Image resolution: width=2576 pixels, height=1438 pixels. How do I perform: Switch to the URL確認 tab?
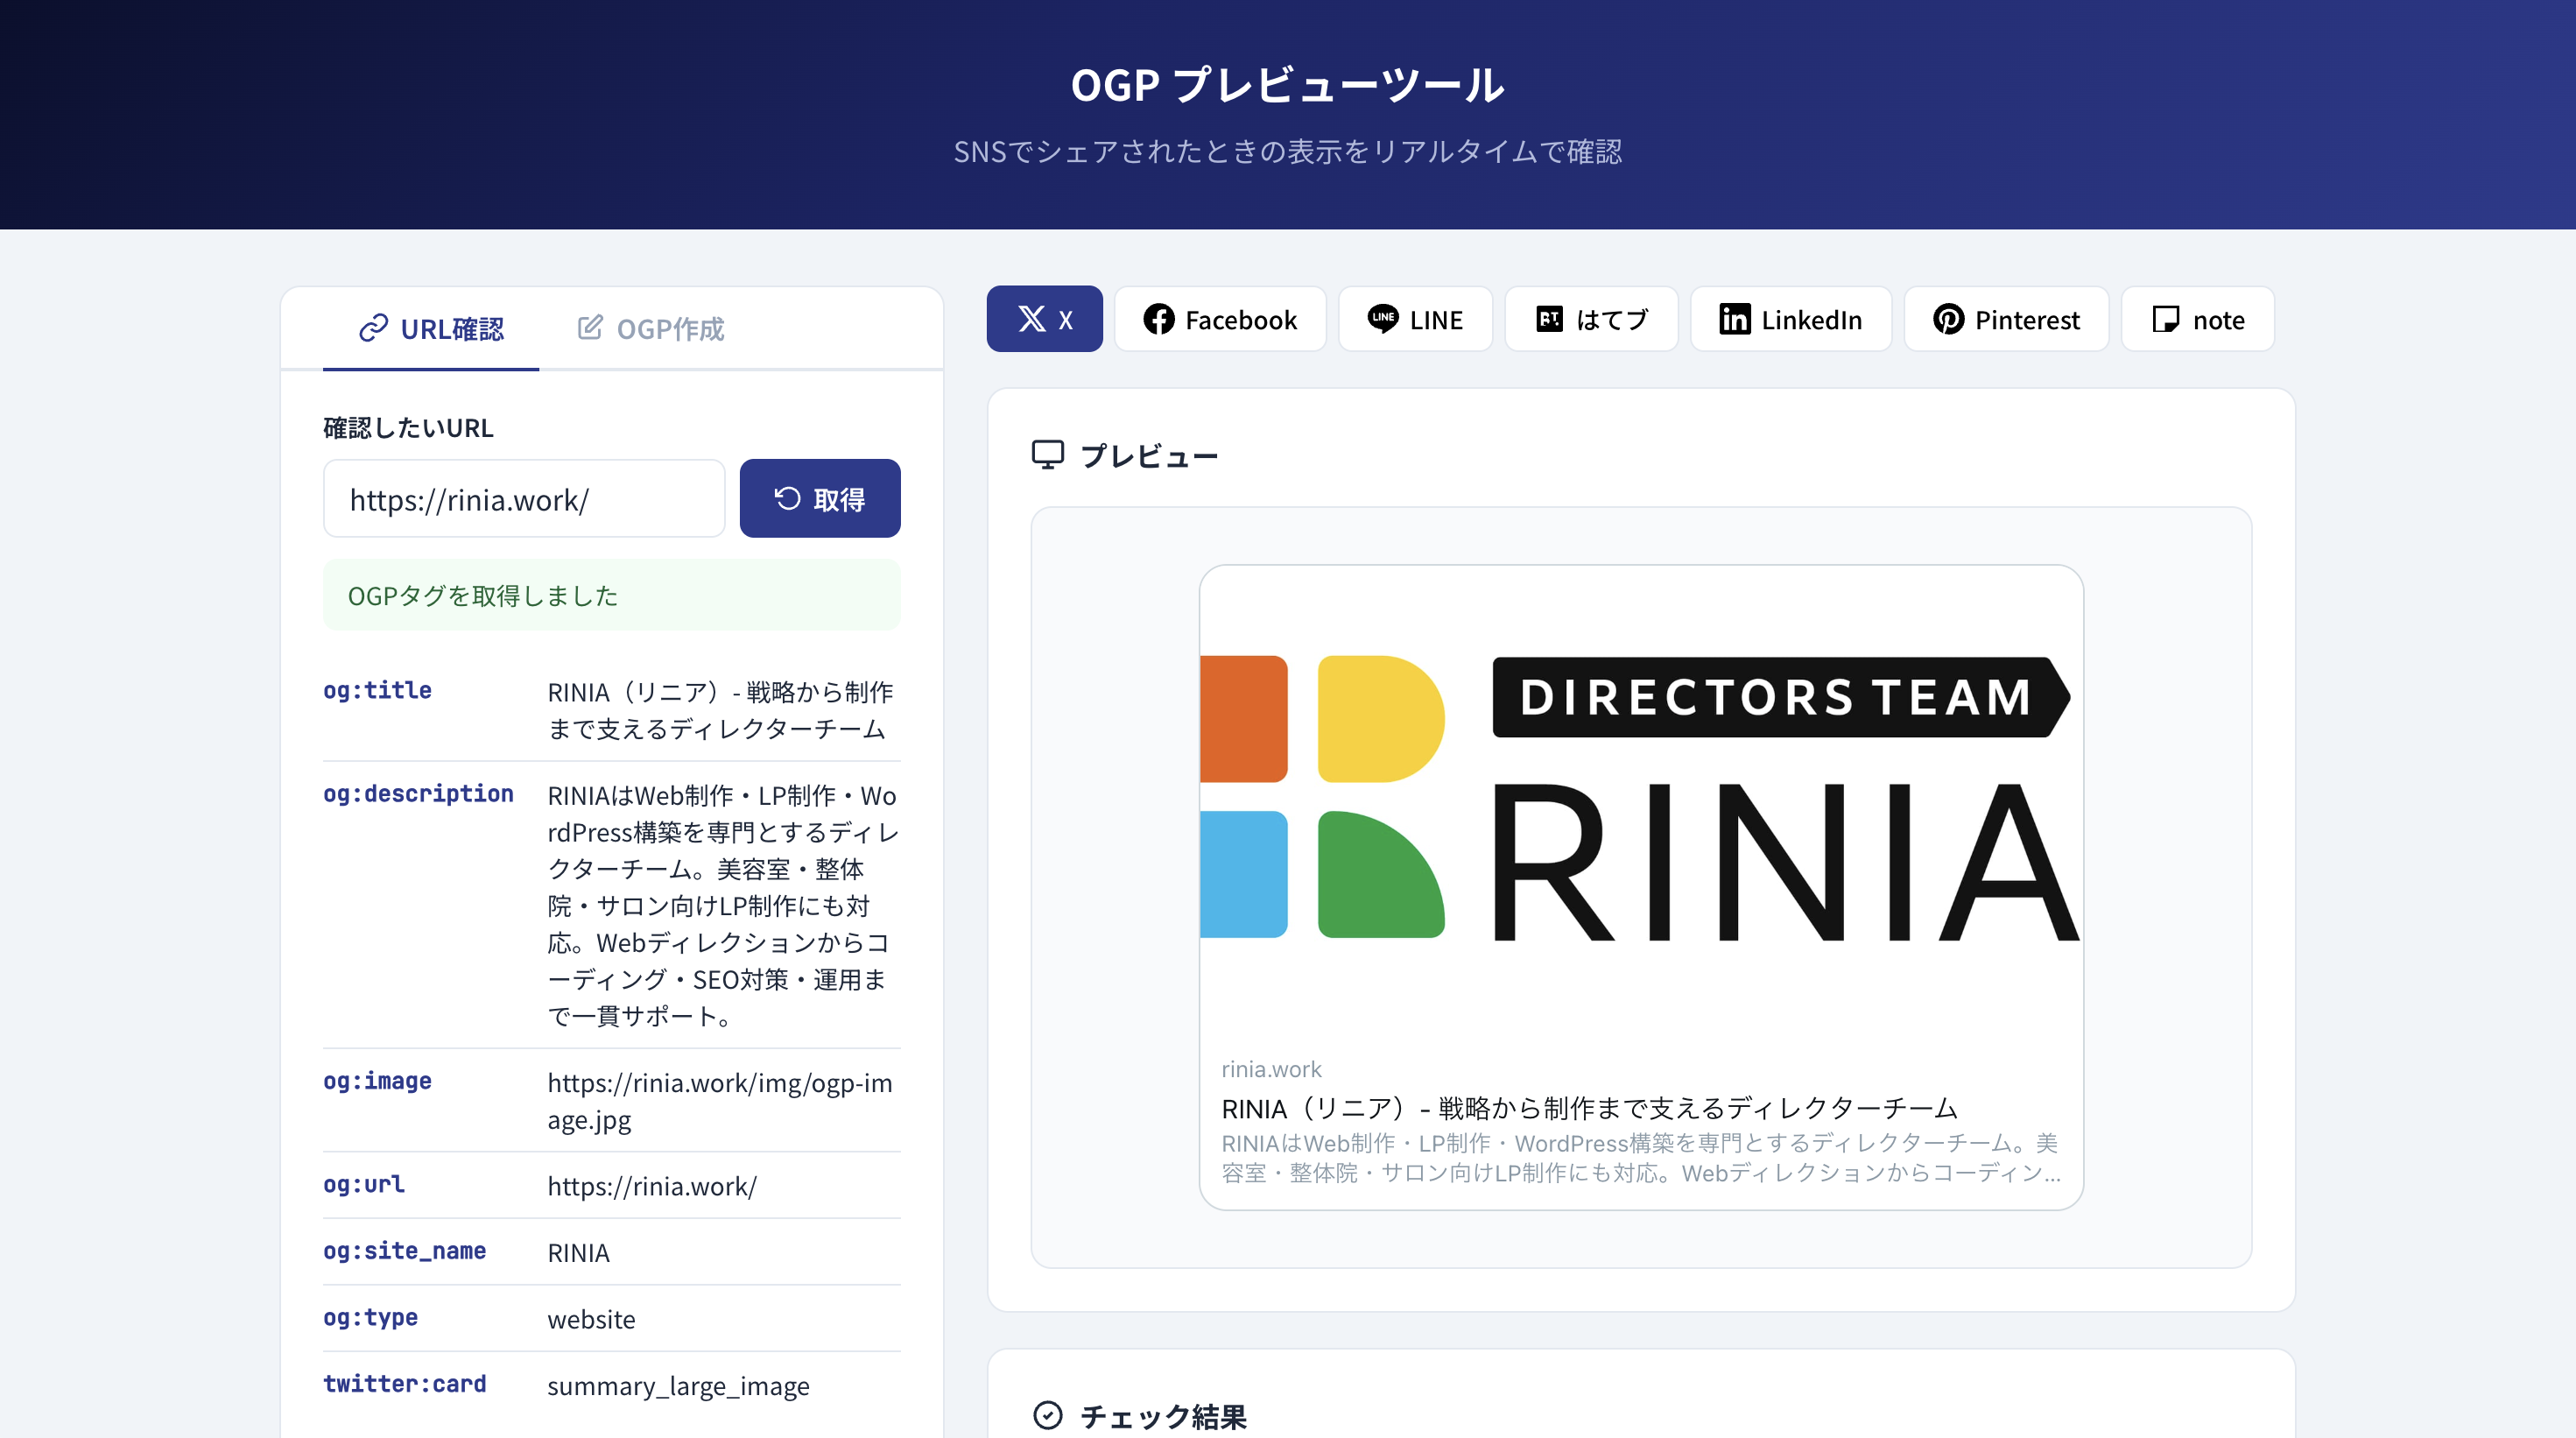coord(431,329)
